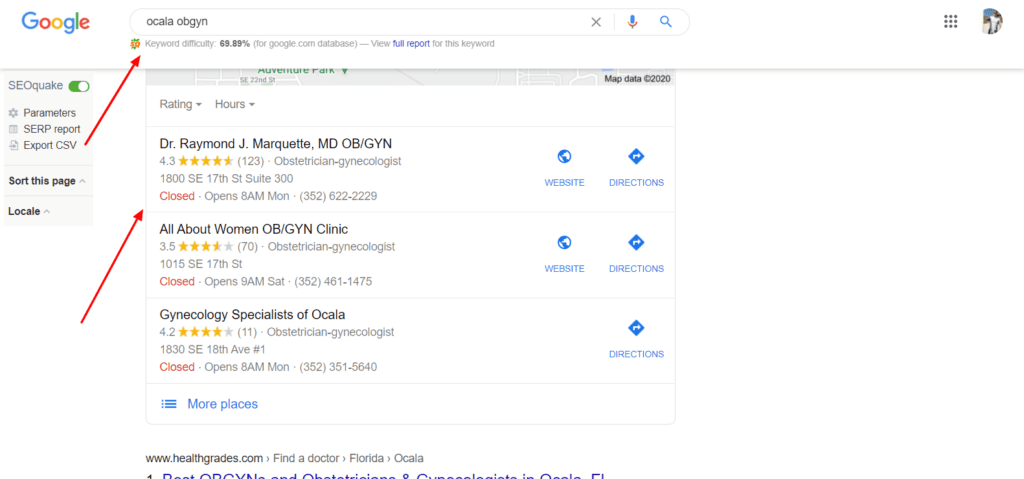The image size is (1024, 479).
Task: Open the healthgrades.com Best OBGYNs result
Action: [x=385, y=475]
